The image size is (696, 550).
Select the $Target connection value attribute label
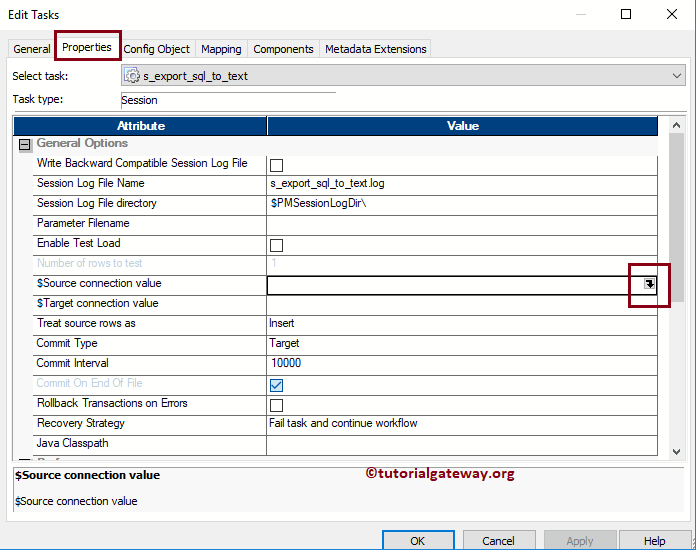tap(98, 303)
